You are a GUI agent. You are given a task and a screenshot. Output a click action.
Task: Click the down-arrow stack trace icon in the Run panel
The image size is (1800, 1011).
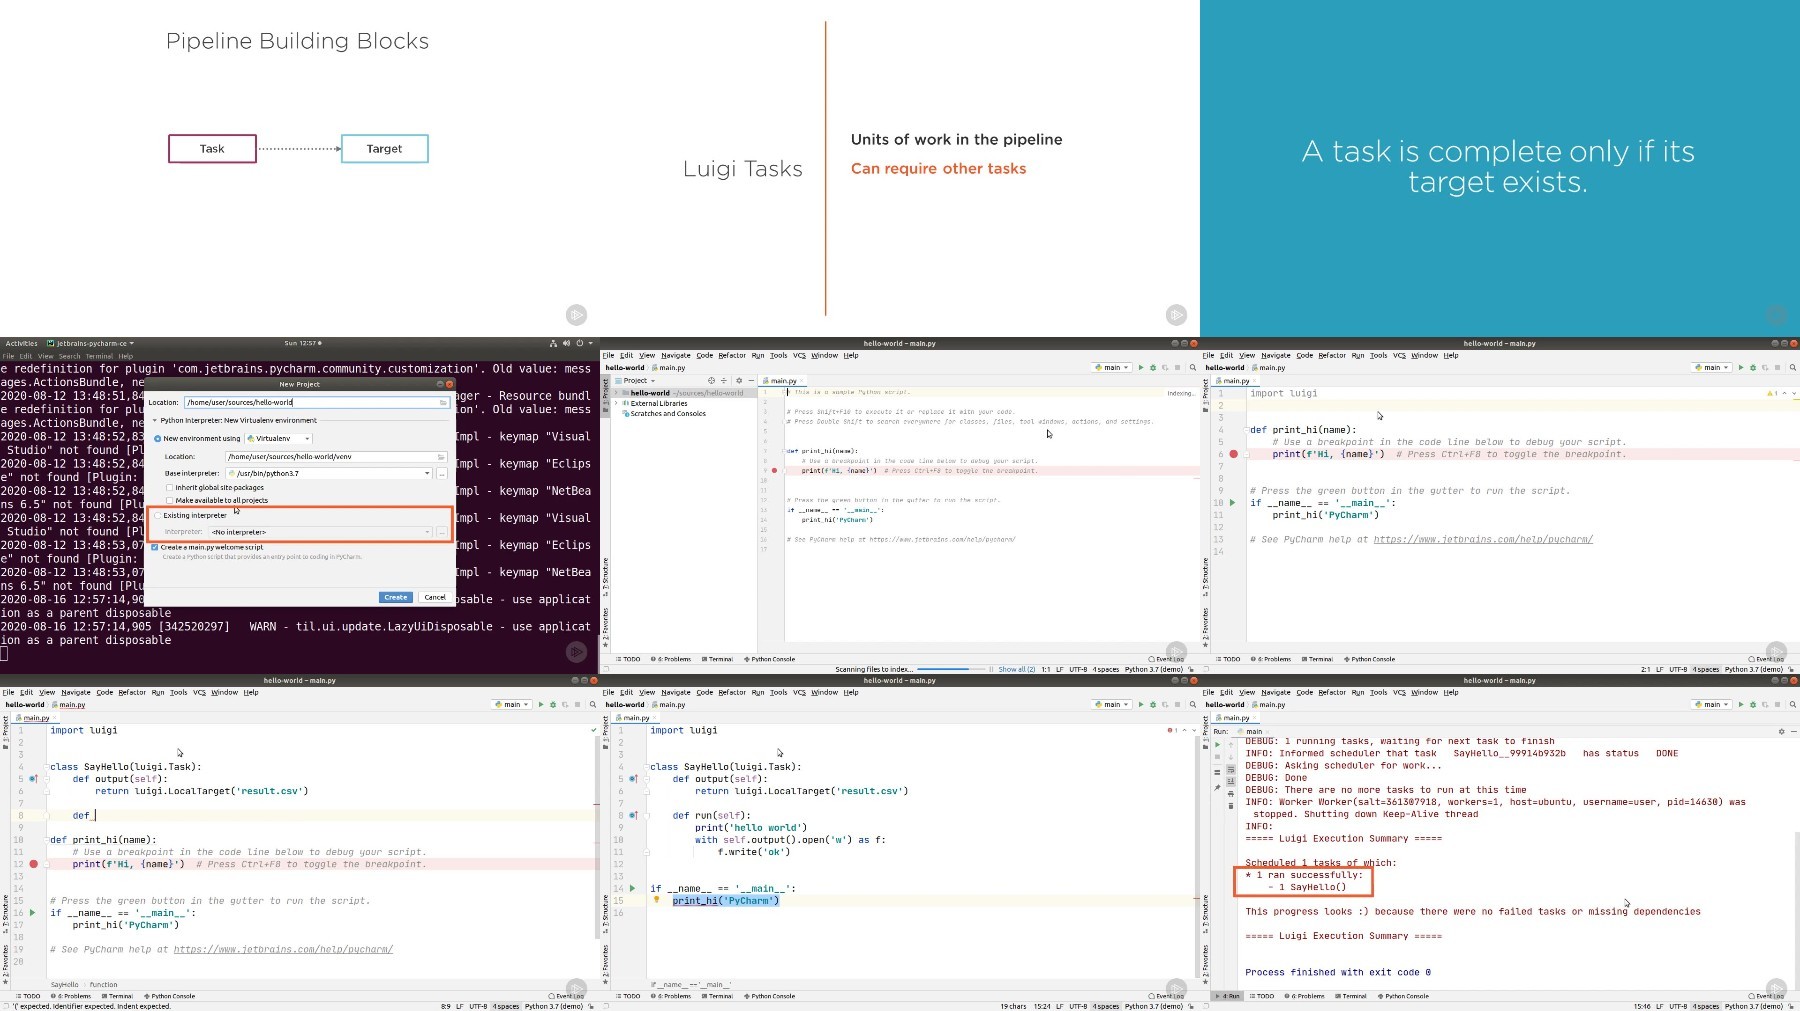point(1231,757)
